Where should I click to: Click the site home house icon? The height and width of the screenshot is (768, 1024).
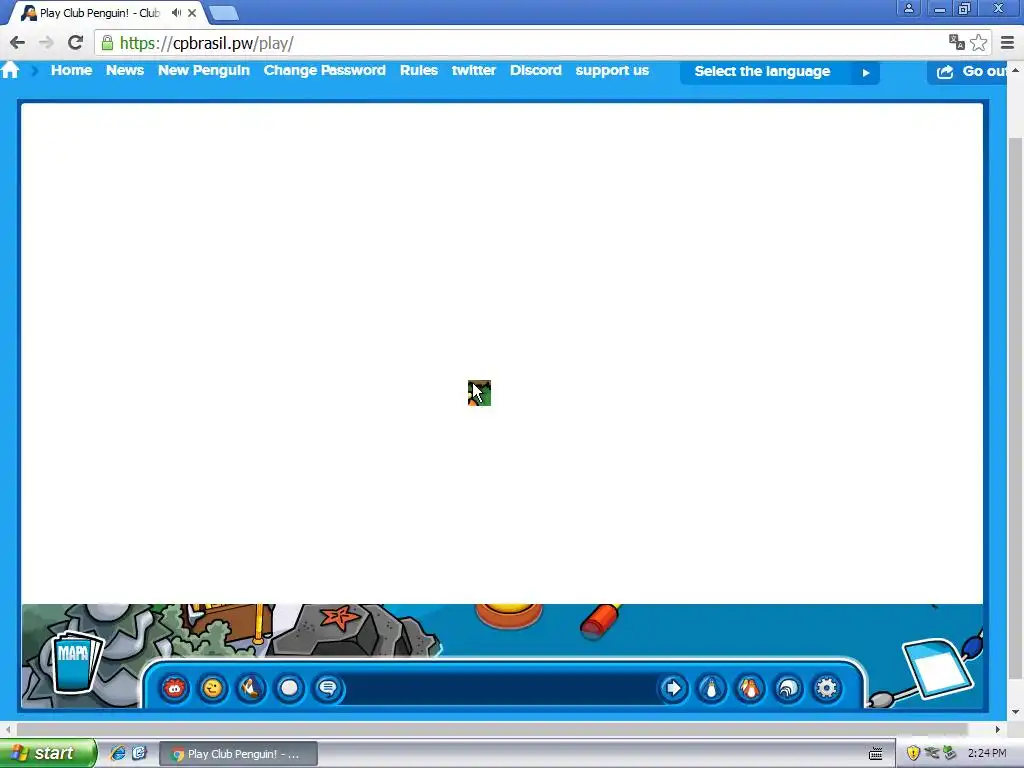coord(10,70)
